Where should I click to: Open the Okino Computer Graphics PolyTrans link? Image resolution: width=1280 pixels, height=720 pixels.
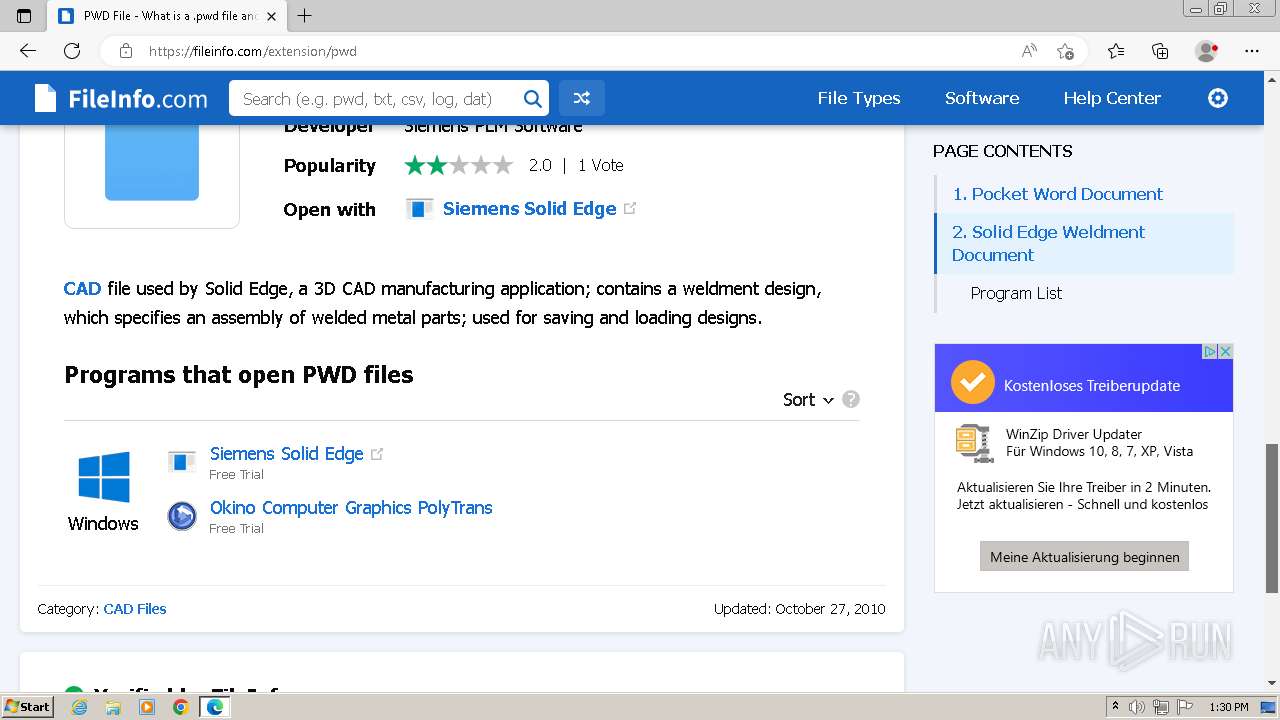click(351, 507)
